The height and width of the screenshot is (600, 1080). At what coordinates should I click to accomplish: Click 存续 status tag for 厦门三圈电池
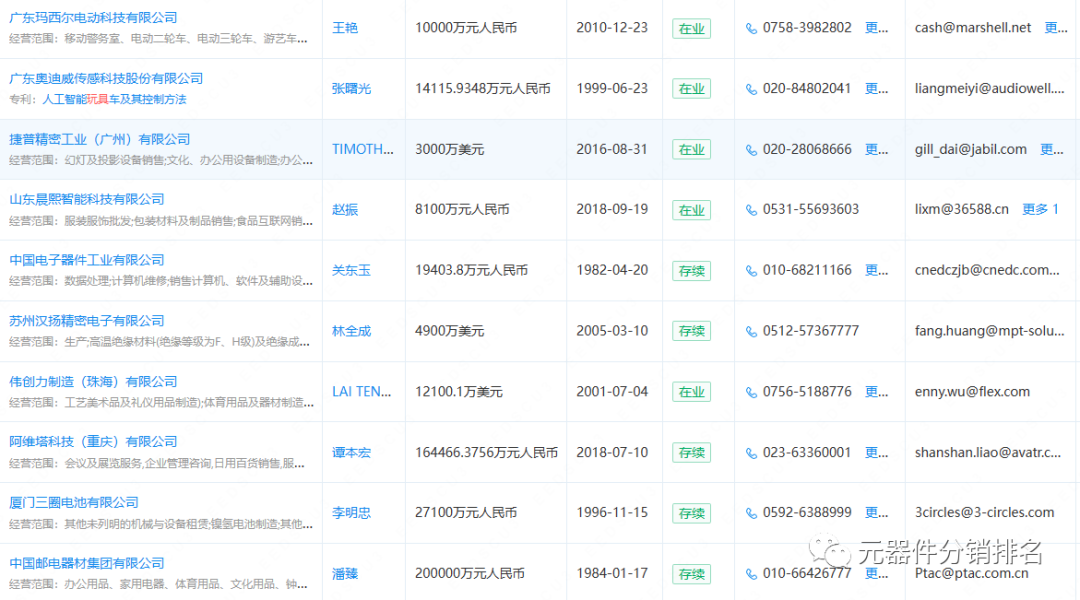[x=692, y=513]
